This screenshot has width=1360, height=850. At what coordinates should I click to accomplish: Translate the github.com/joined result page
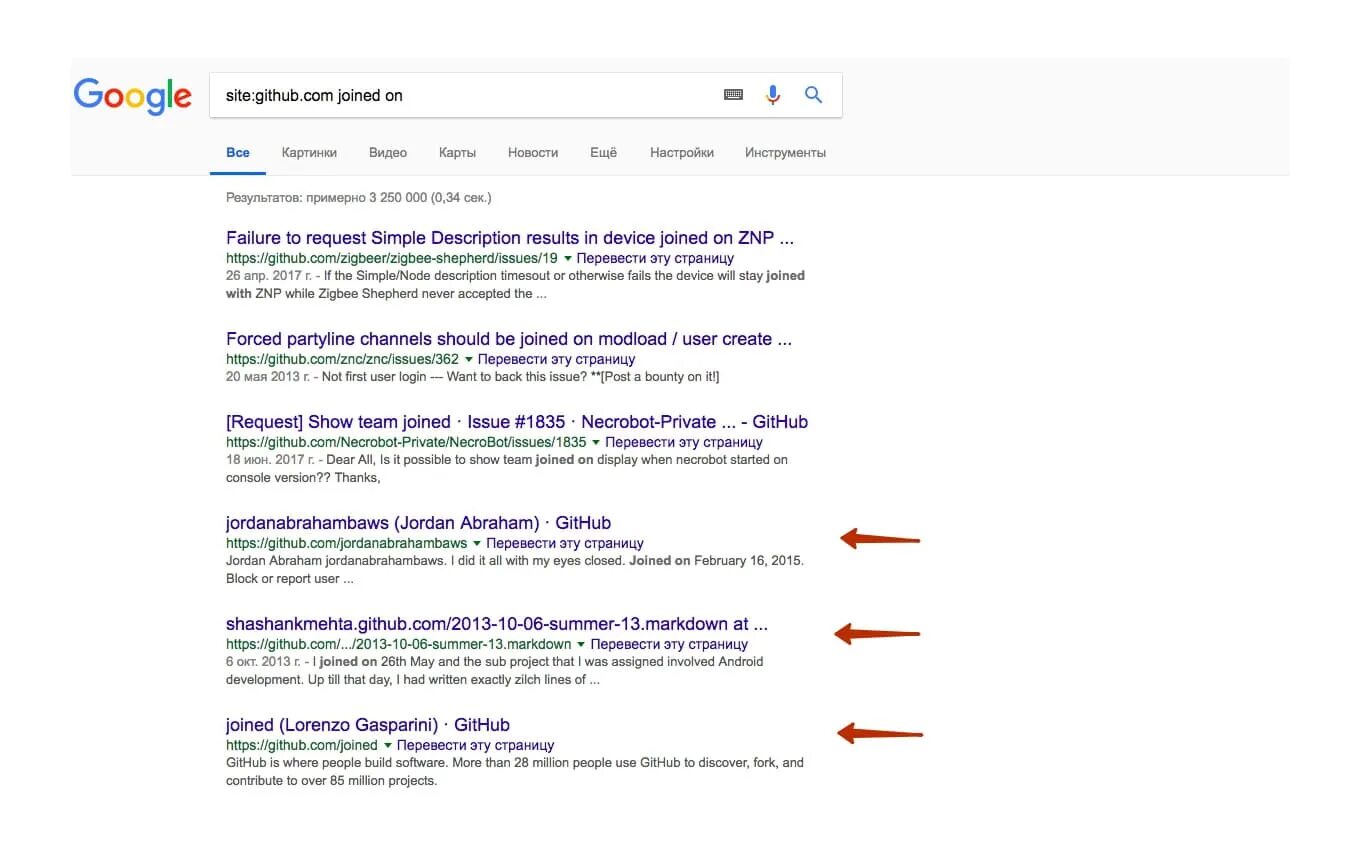click(x=475, y=745)
